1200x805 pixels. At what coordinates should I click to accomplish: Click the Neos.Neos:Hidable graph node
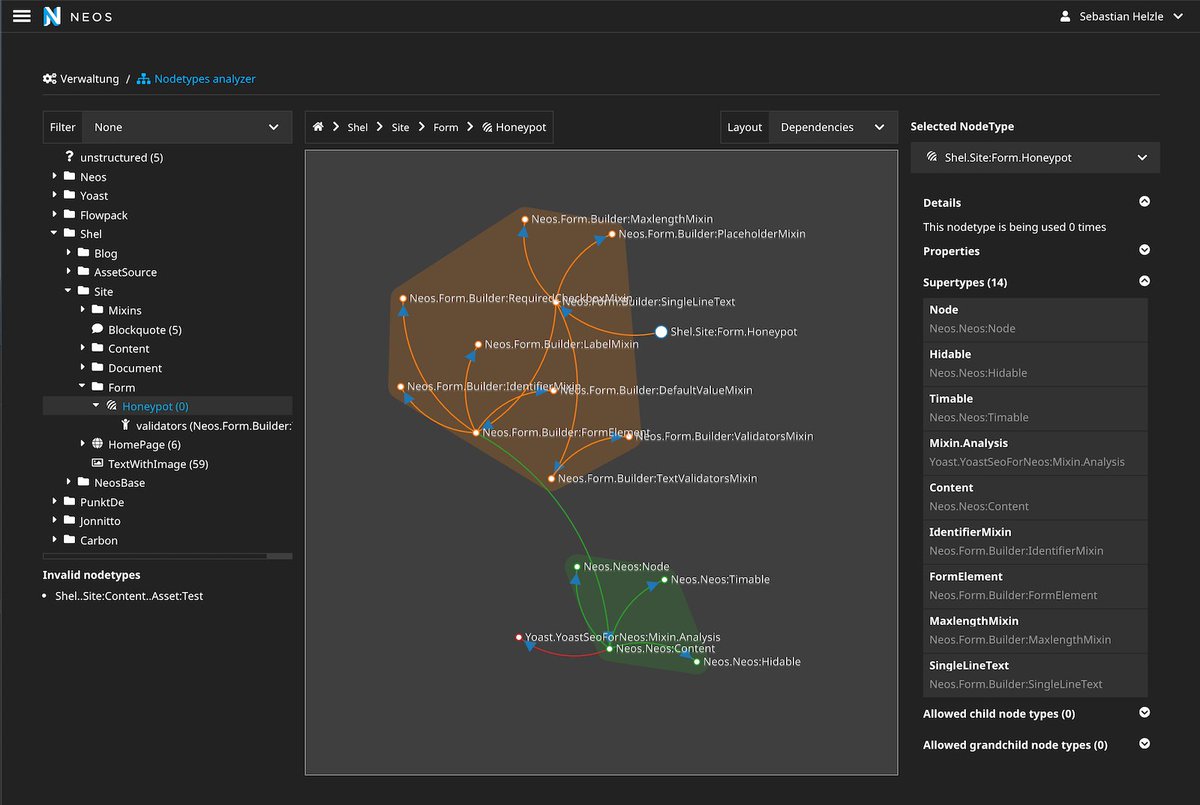tap(697, 662)
